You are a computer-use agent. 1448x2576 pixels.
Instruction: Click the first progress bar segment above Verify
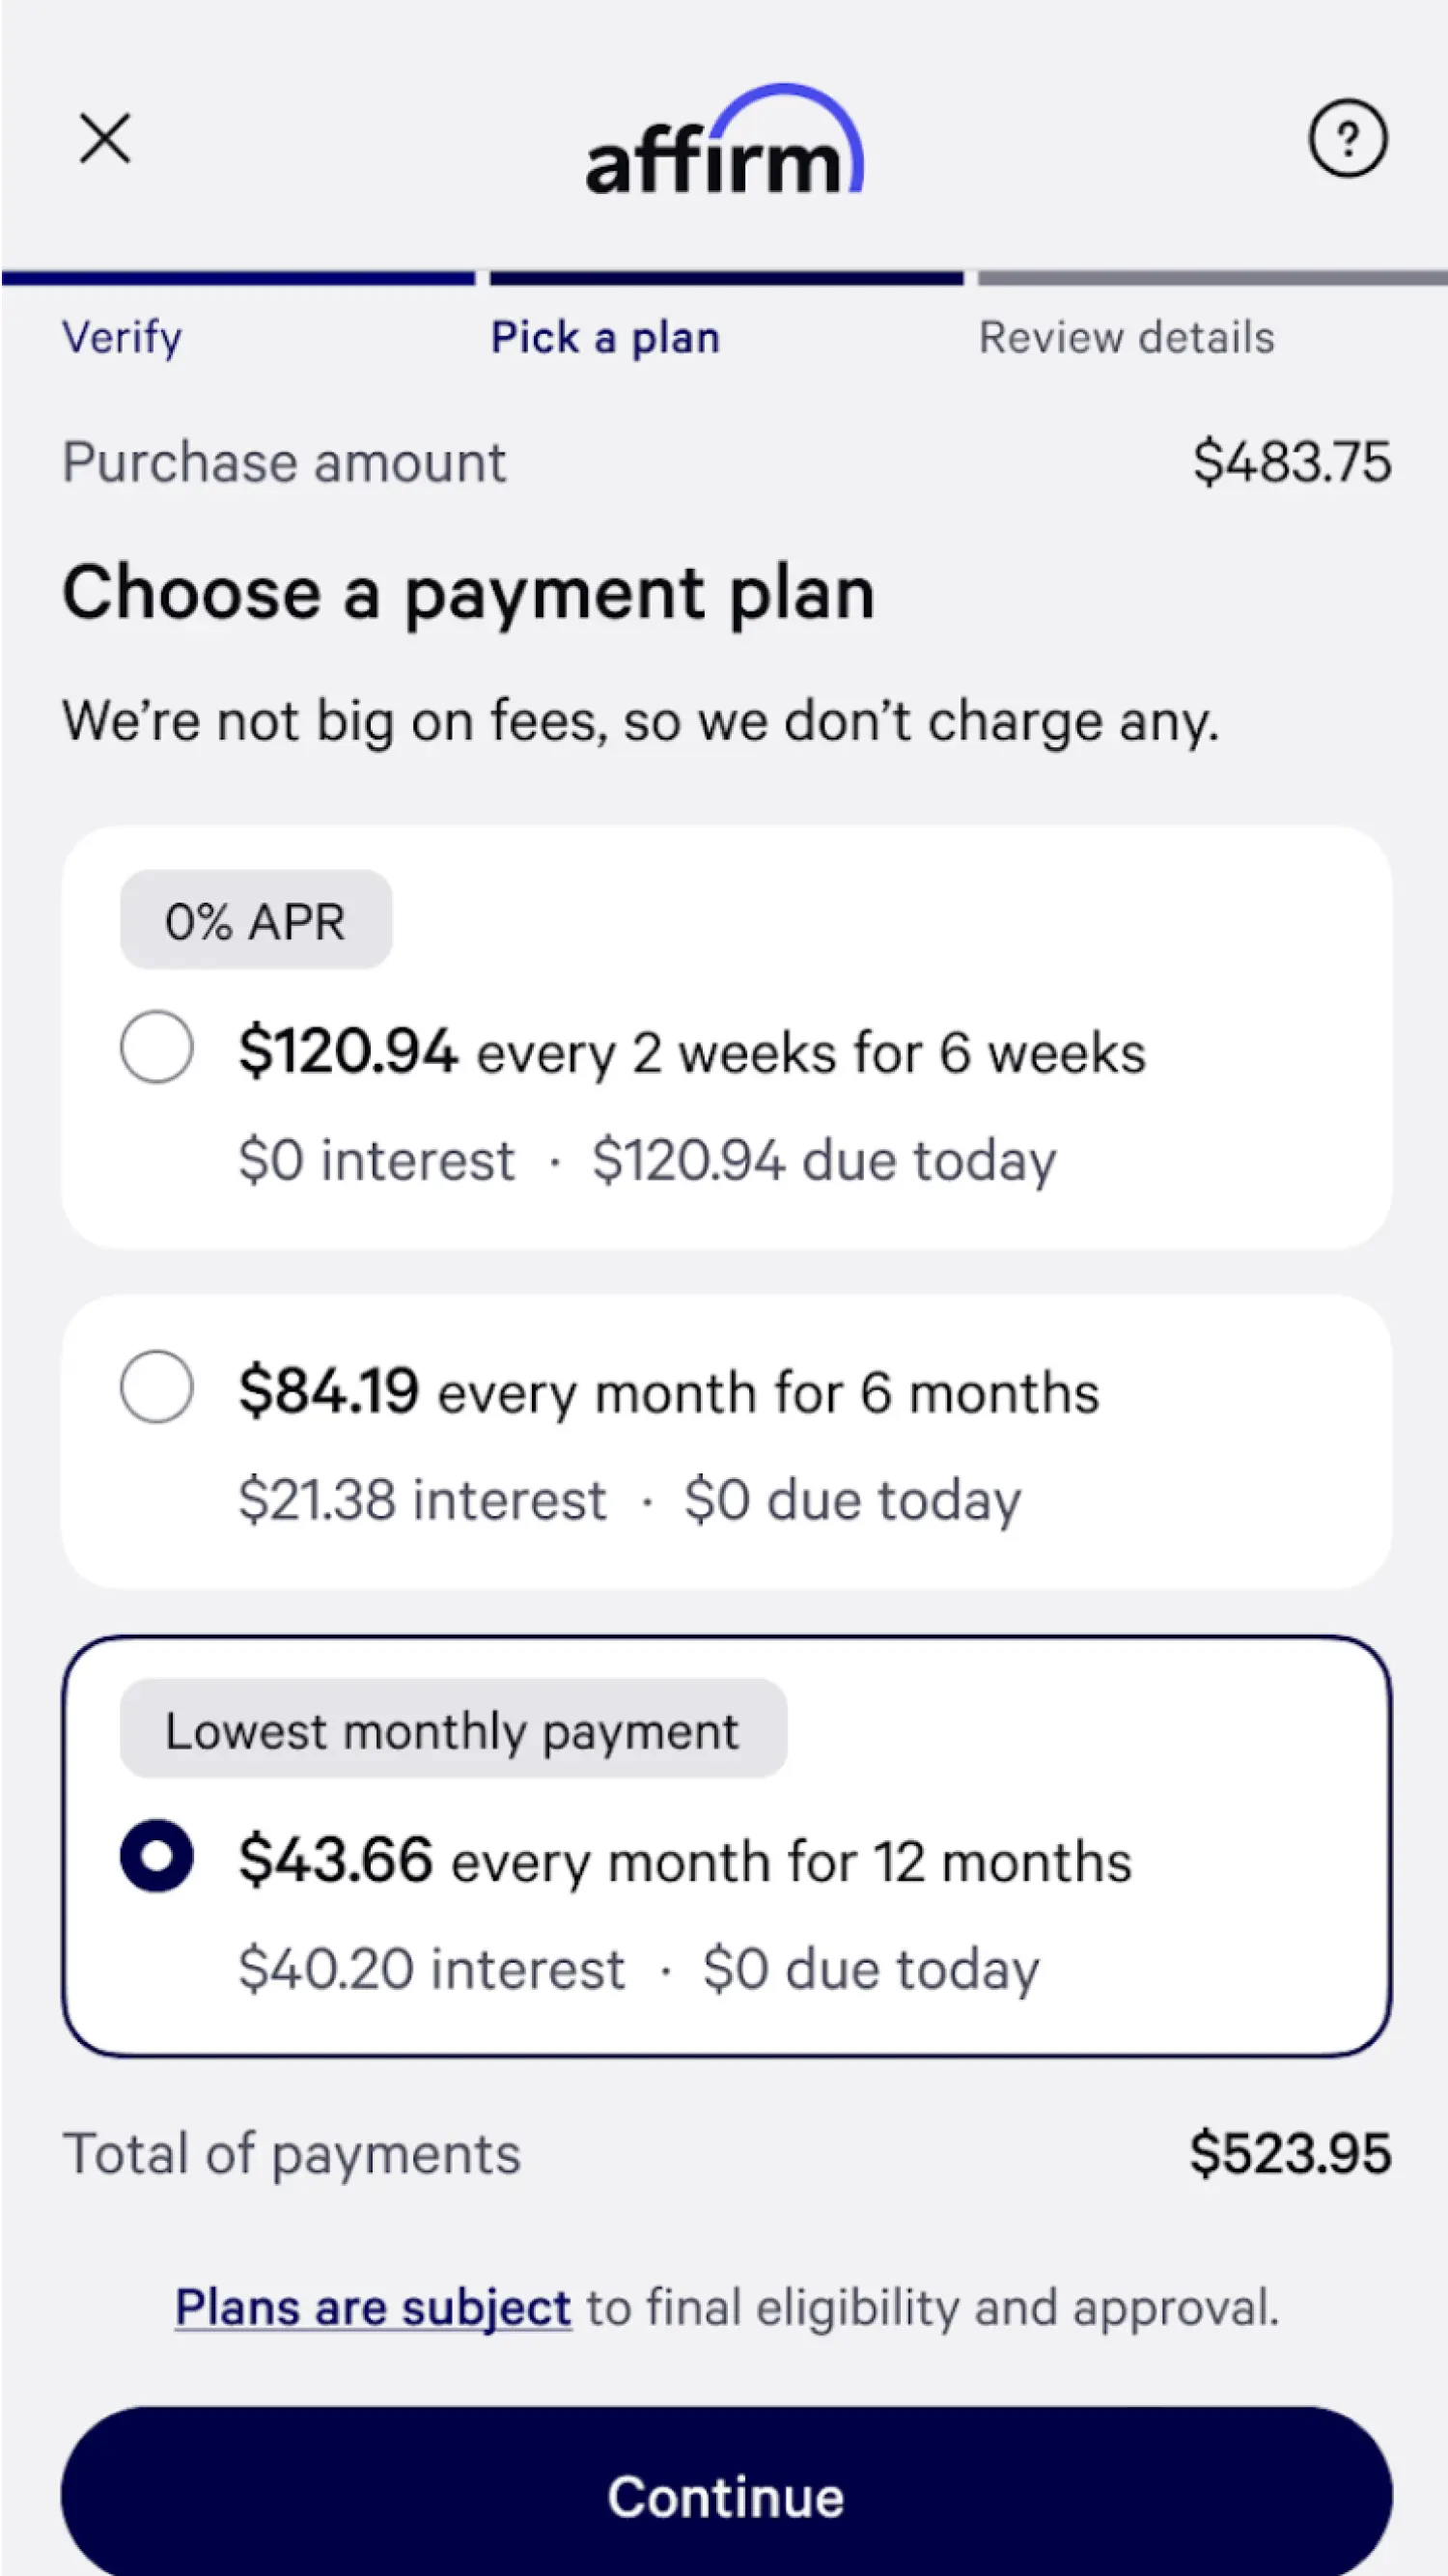[238, 278]
